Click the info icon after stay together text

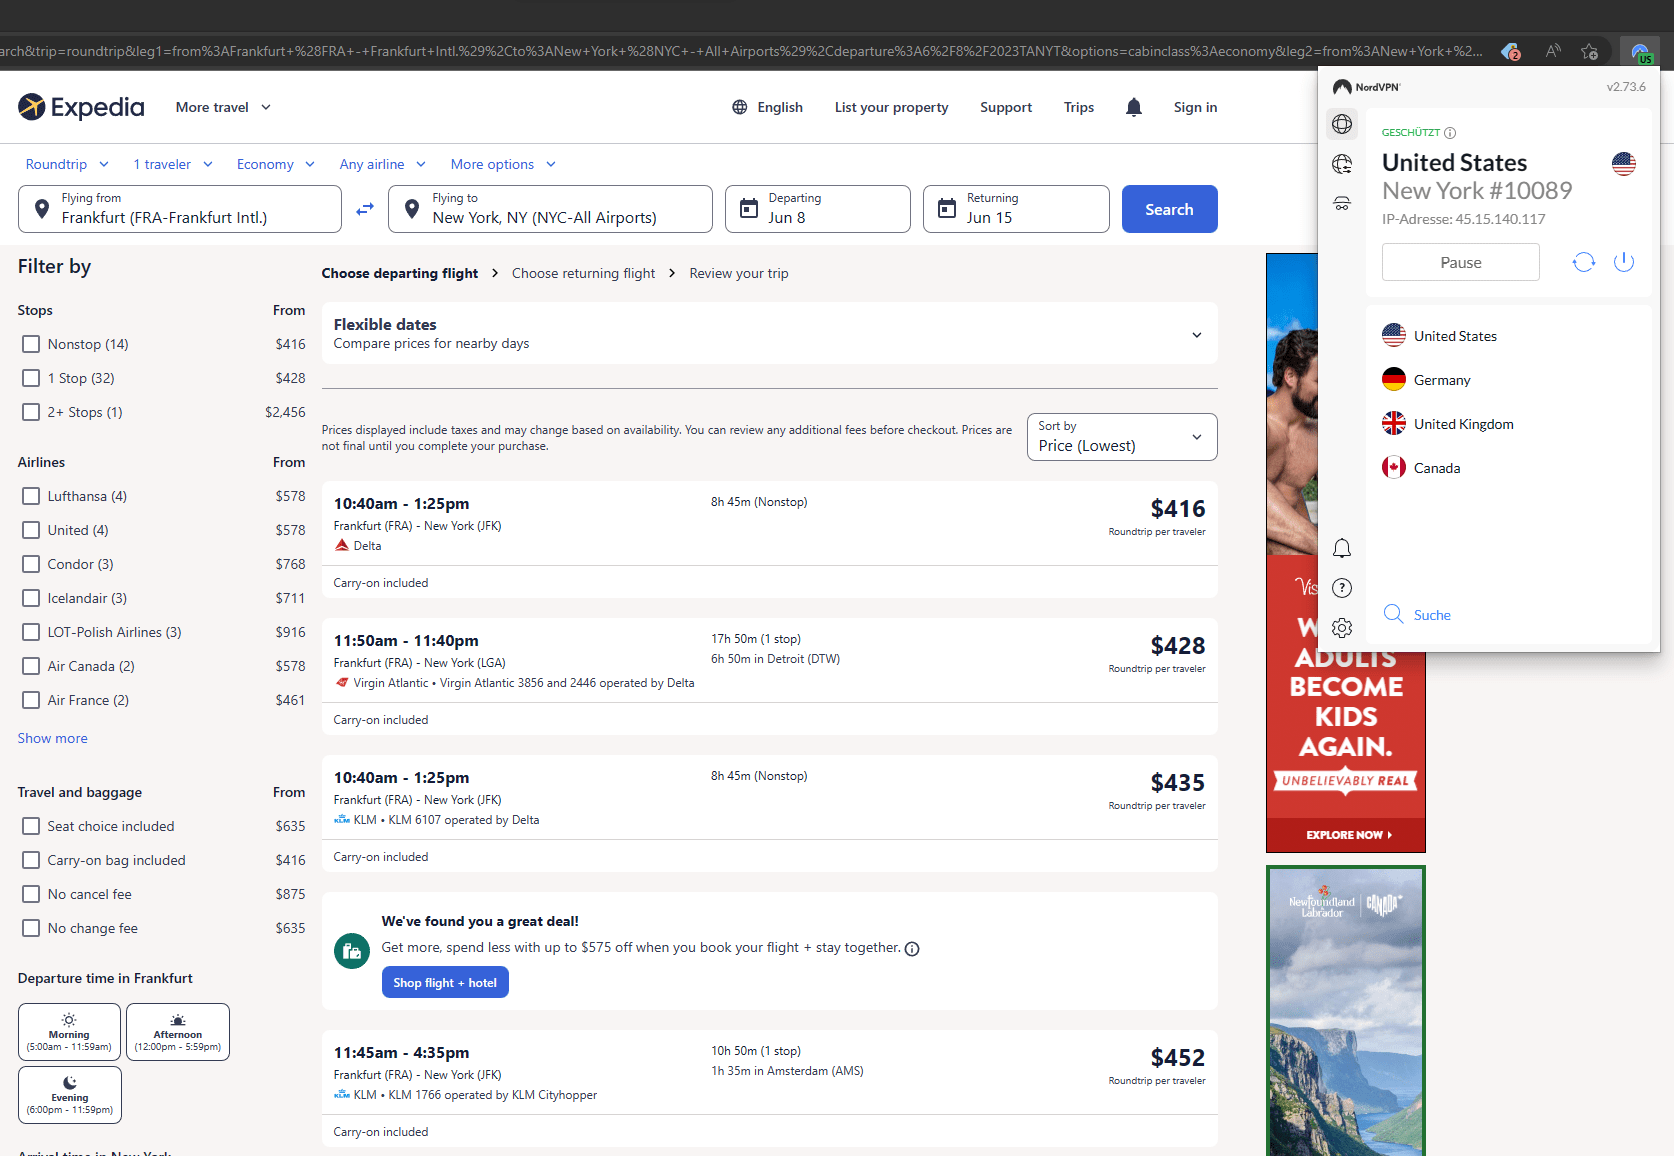pyautogui.click(x=912, y=949)
